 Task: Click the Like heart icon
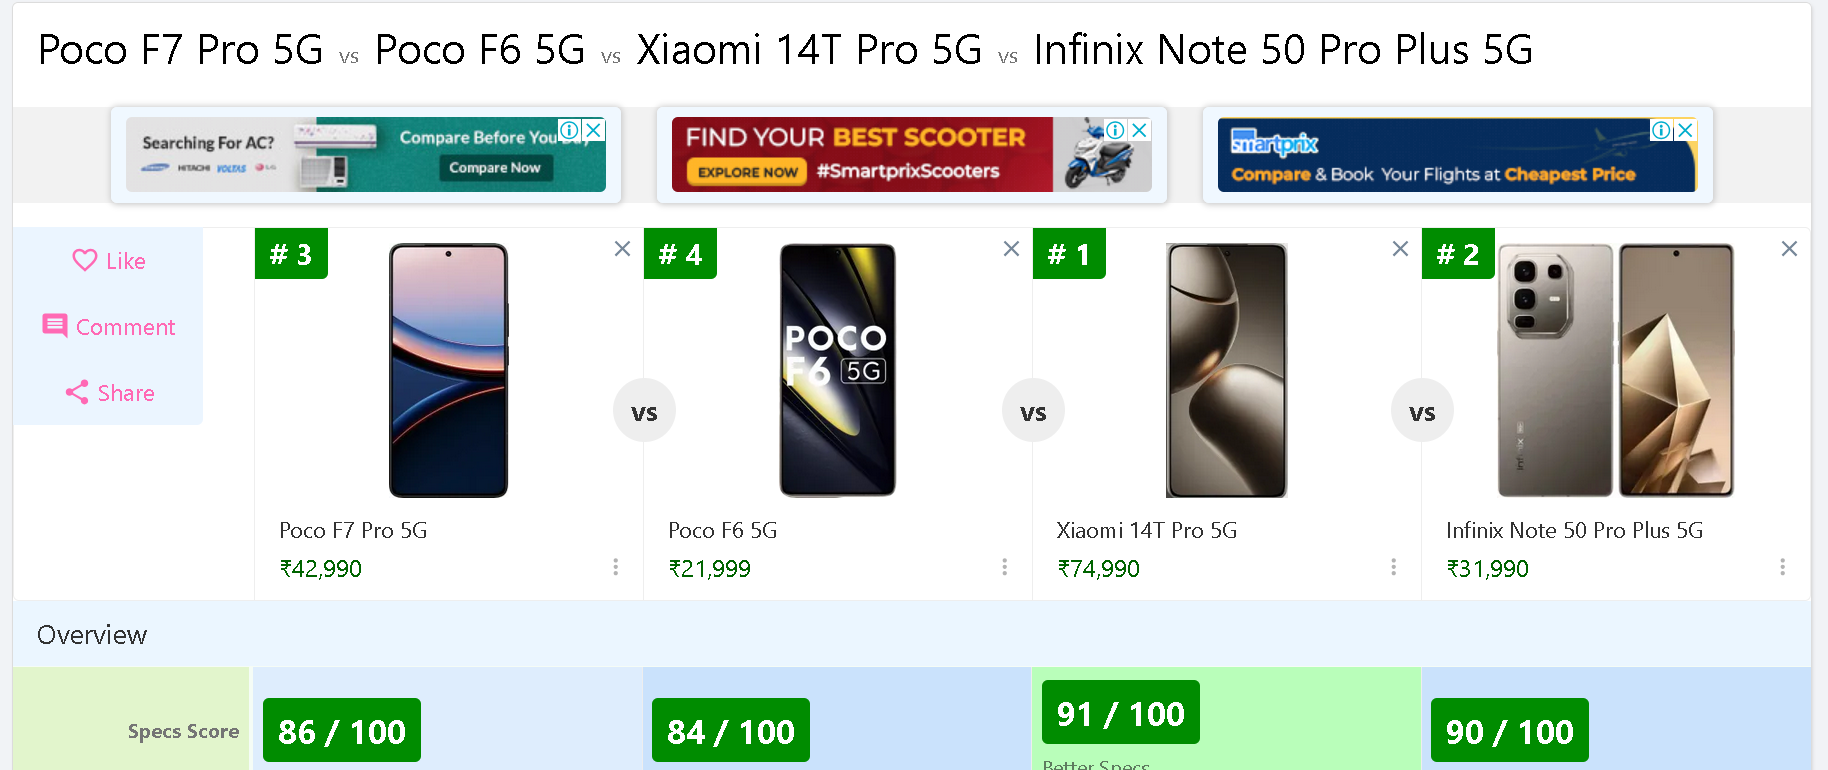click(85, 260)
